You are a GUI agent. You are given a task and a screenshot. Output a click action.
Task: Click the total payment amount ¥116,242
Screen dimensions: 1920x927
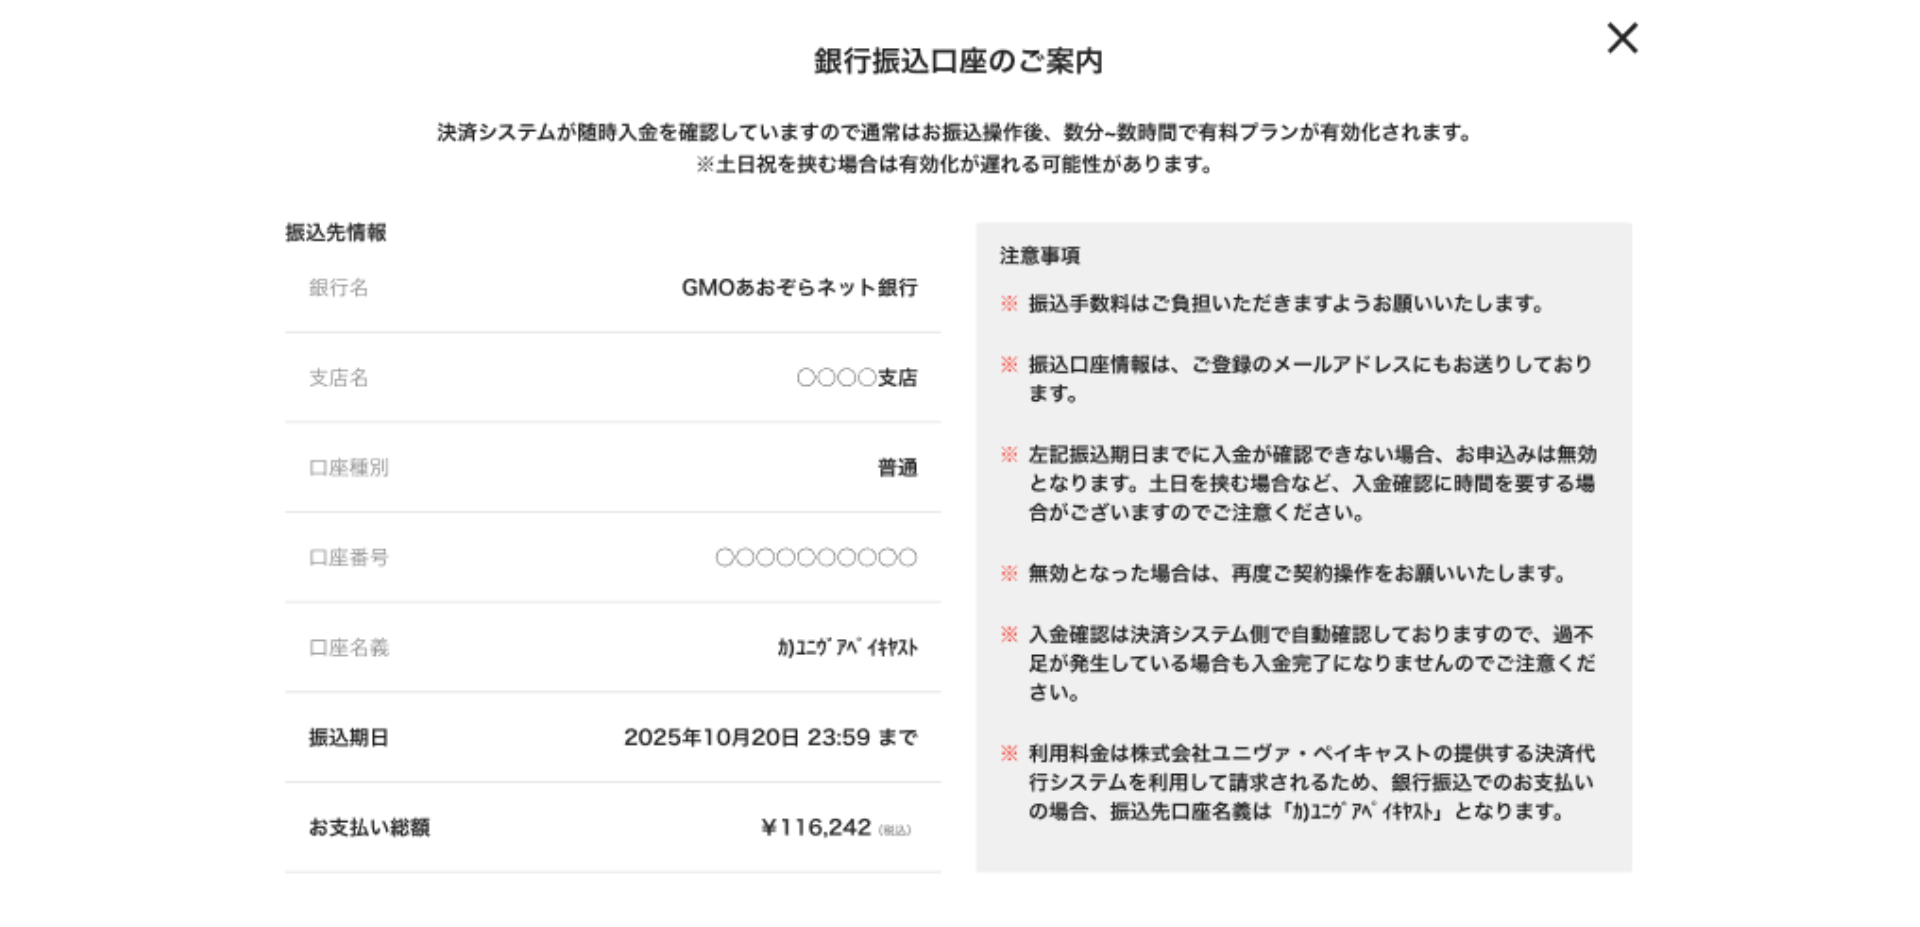coord(816,828)
